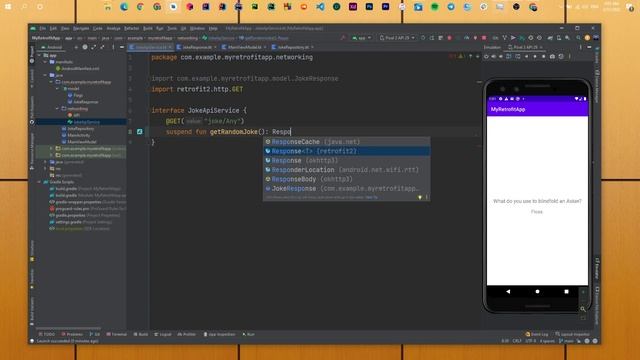640x360 pixels.
Task: Select JokeRepository in project tree
Action: pos(78,129)
